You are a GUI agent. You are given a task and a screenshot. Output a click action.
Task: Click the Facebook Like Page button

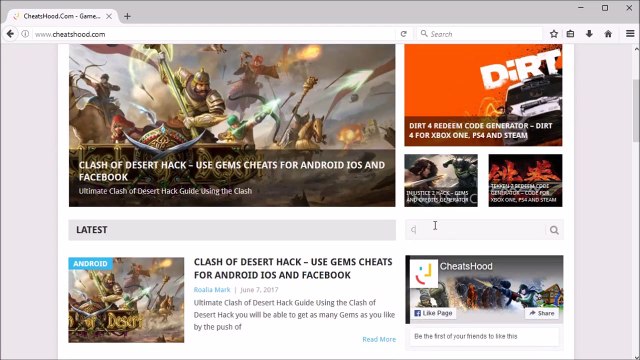click(x=433, y=313)
